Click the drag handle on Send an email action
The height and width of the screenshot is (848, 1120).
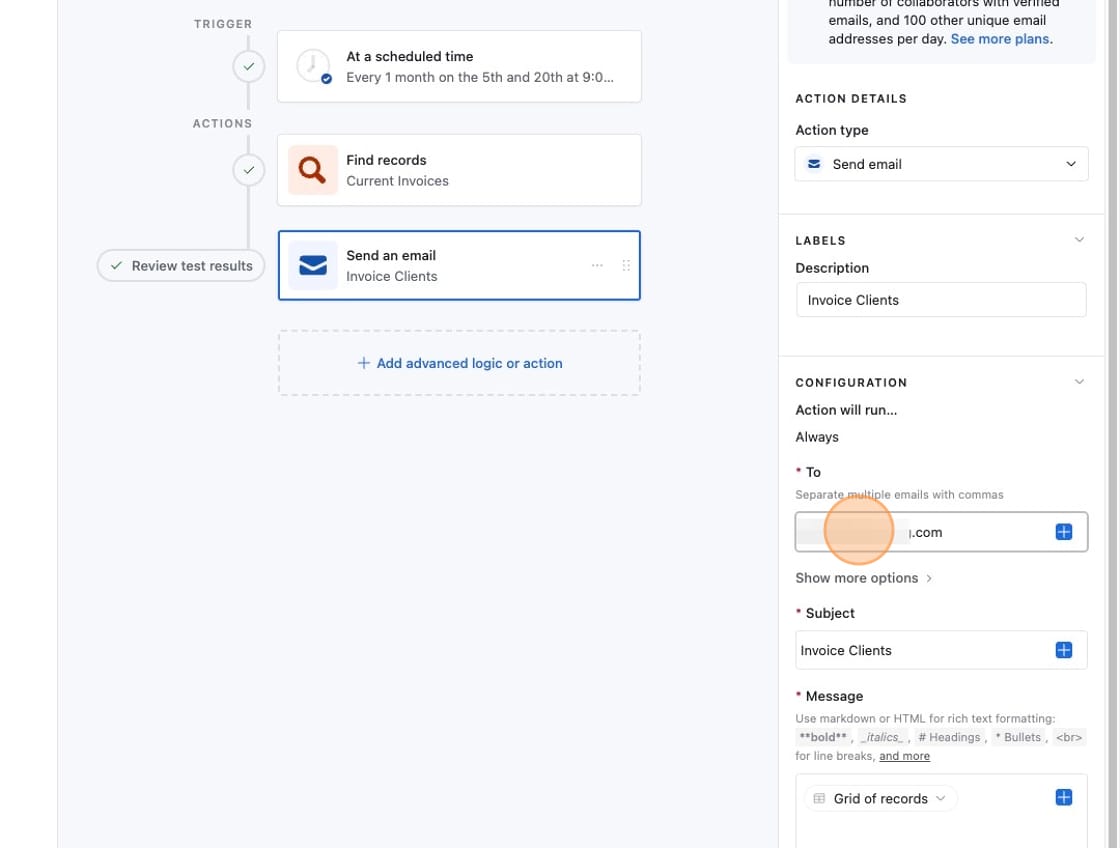pos(627,265)
